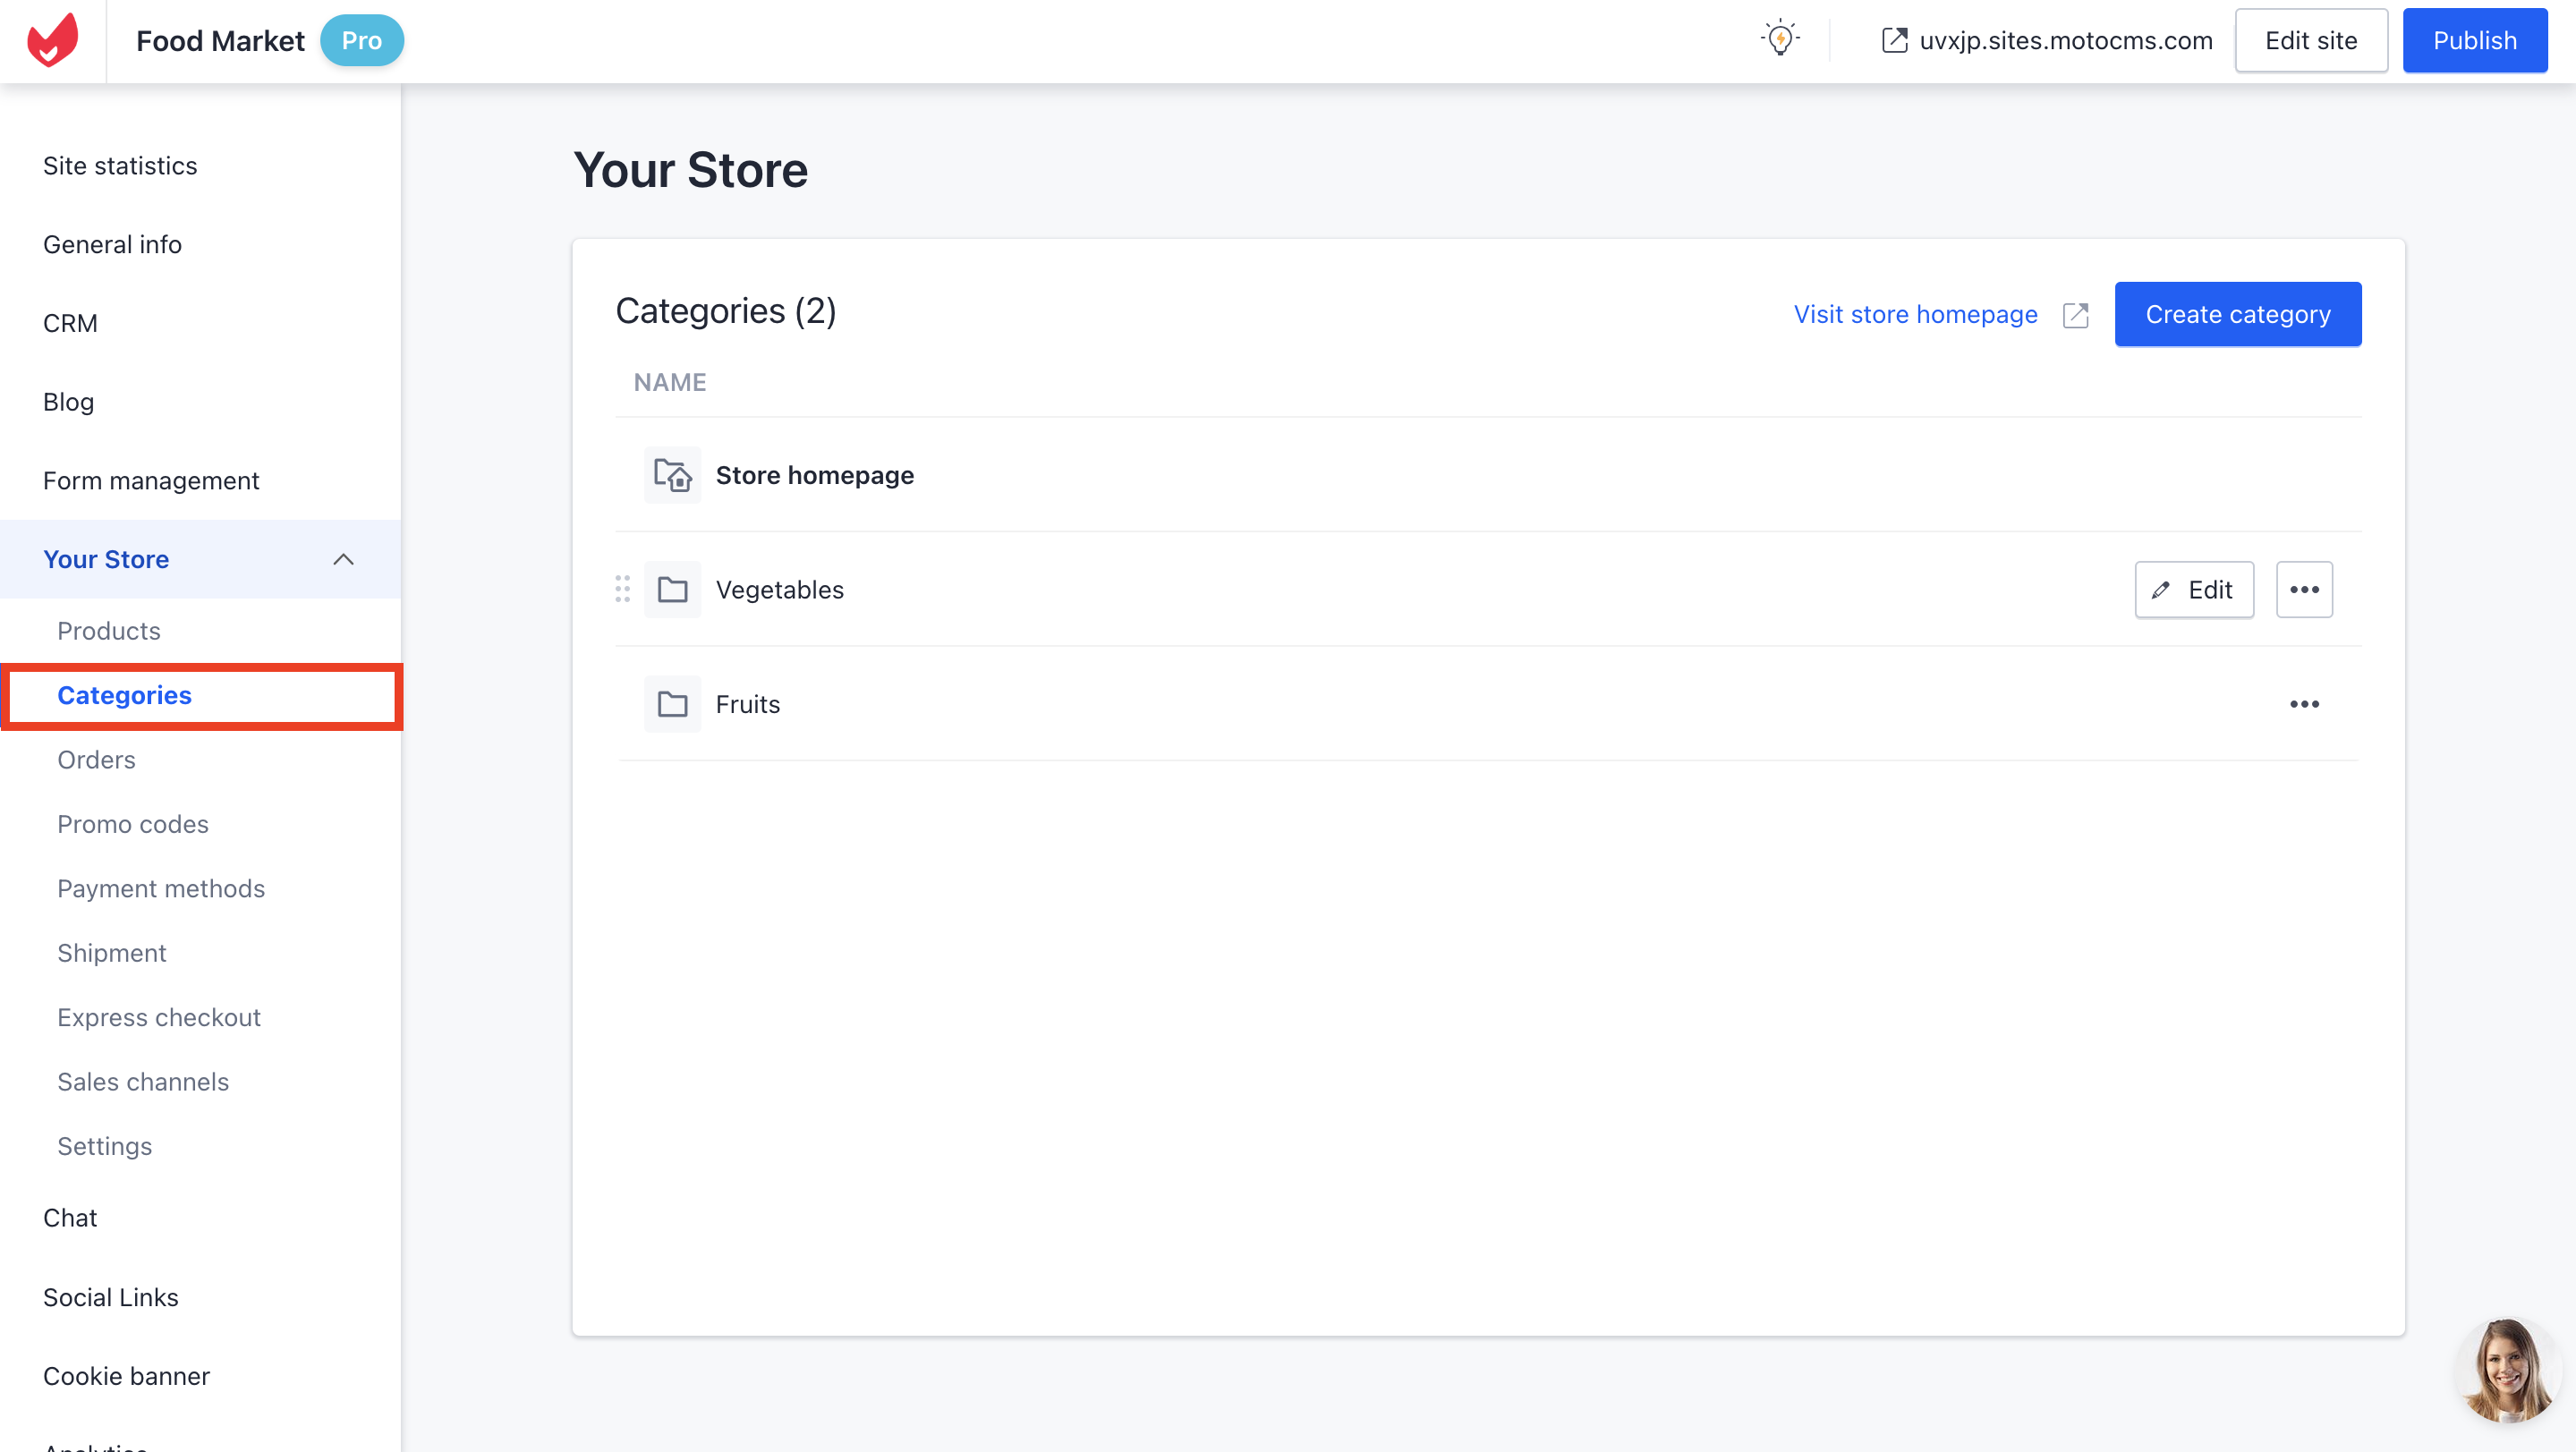Select Categories submenu item

point(124,696)
